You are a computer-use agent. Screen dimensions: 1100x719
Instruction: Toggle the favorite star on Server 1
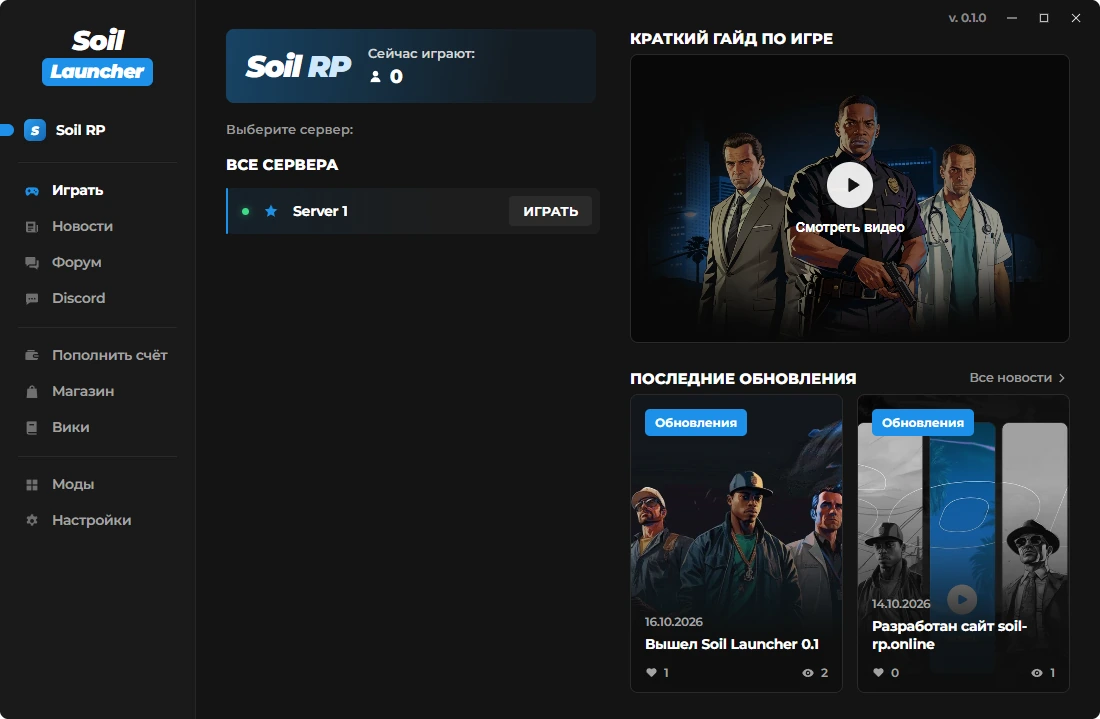coord(271,210)
